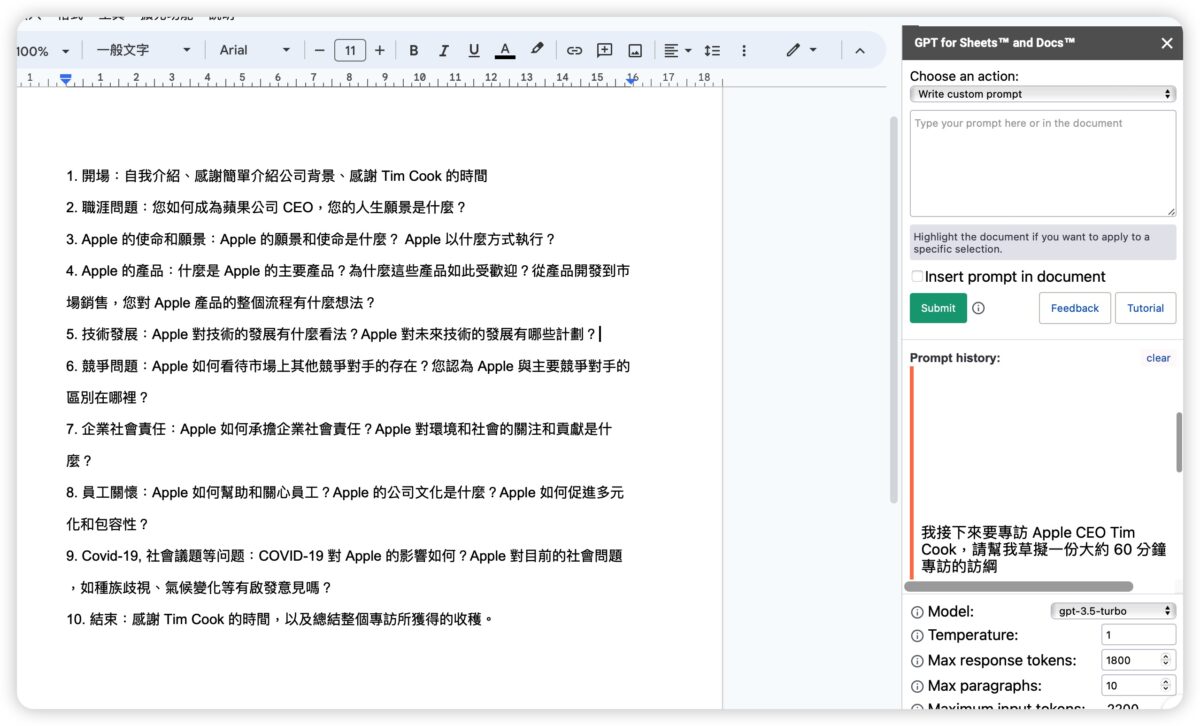Increase font size with the plus button

[379, 50]
